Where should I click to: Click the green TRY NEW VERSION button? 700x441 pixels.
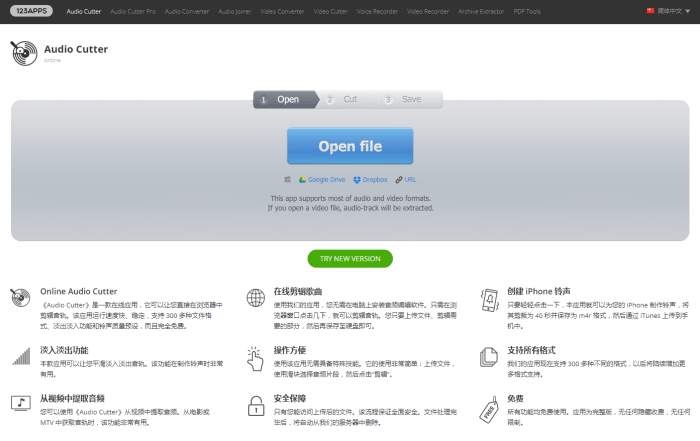[350, 258]
